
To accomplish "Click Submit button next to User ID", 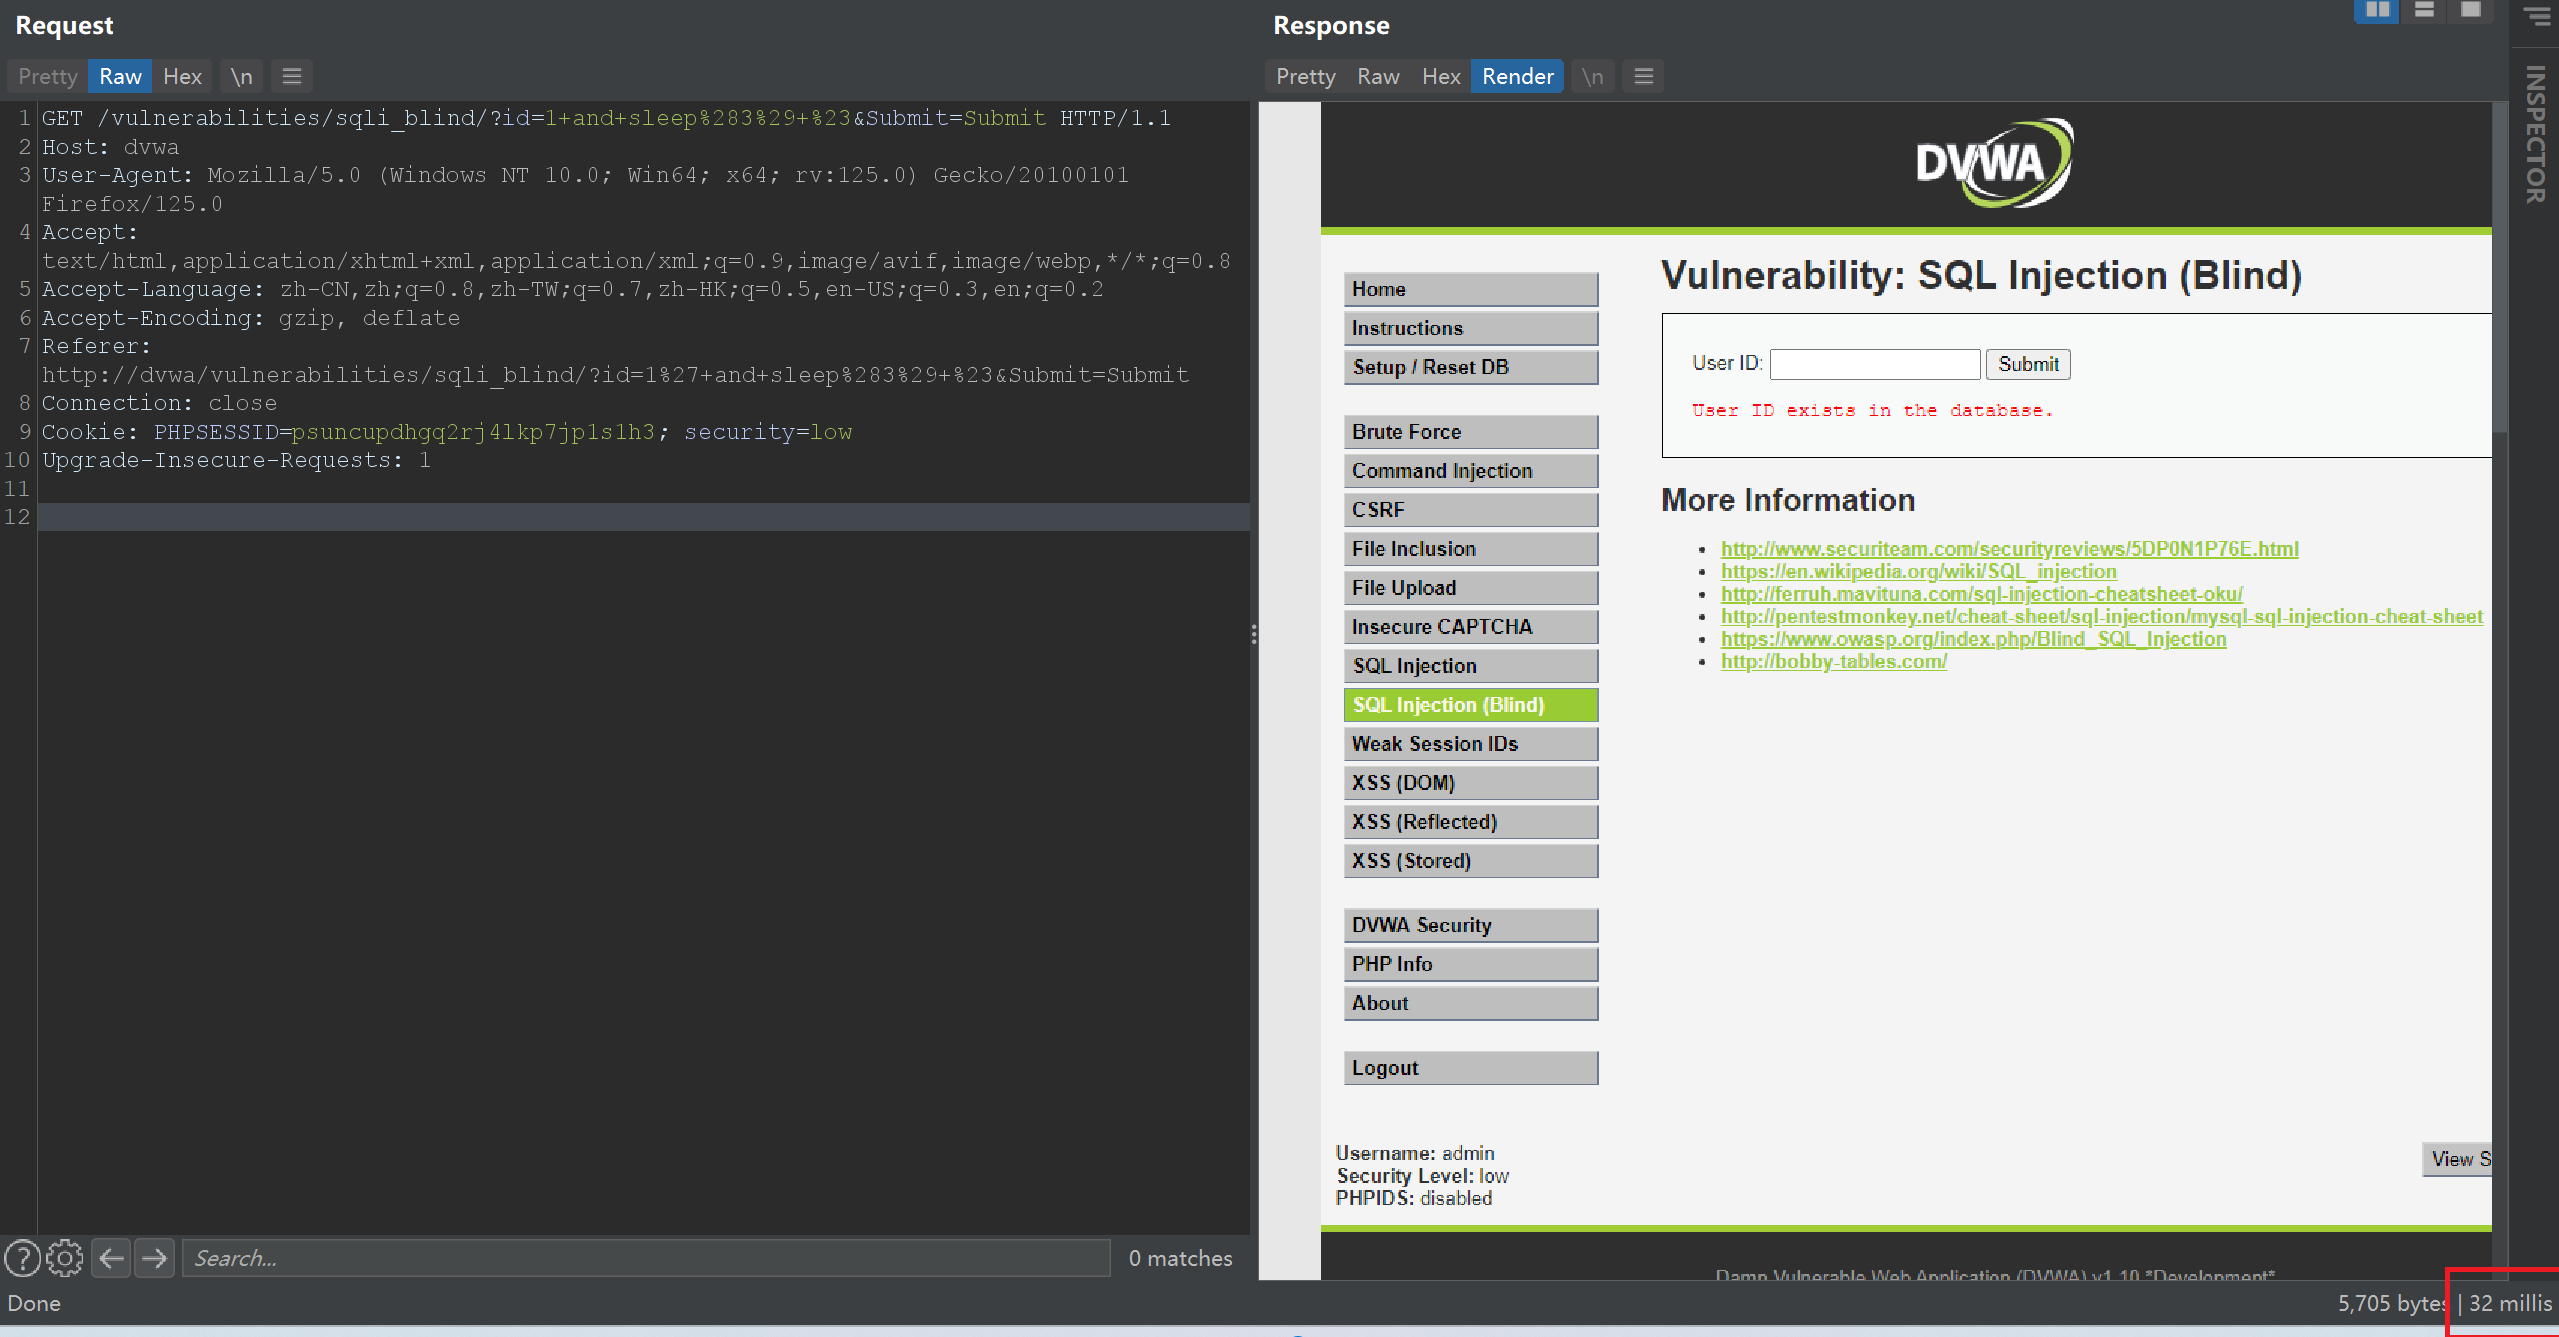I will [x=2027, y=364].
